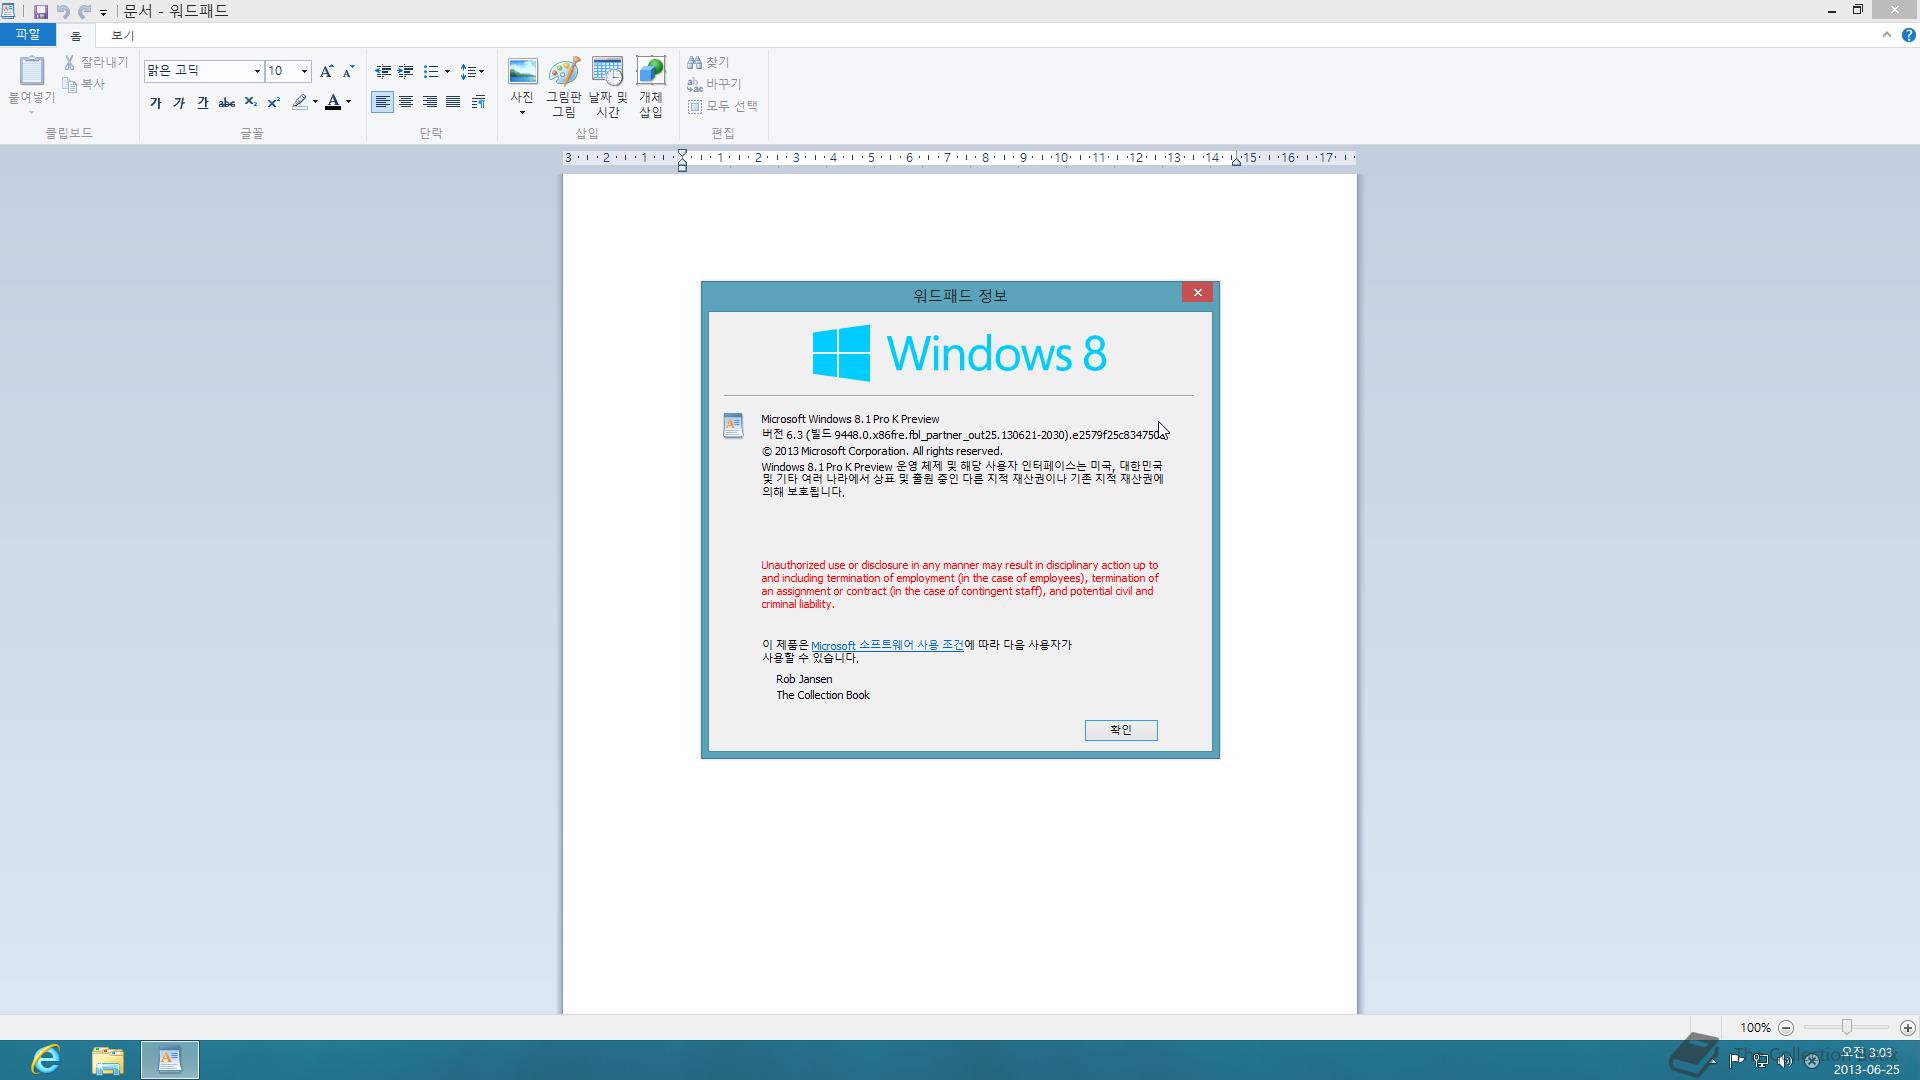Toggle italic formatting
Viewport: 1920px width, 1080px height.
[179, 102]
